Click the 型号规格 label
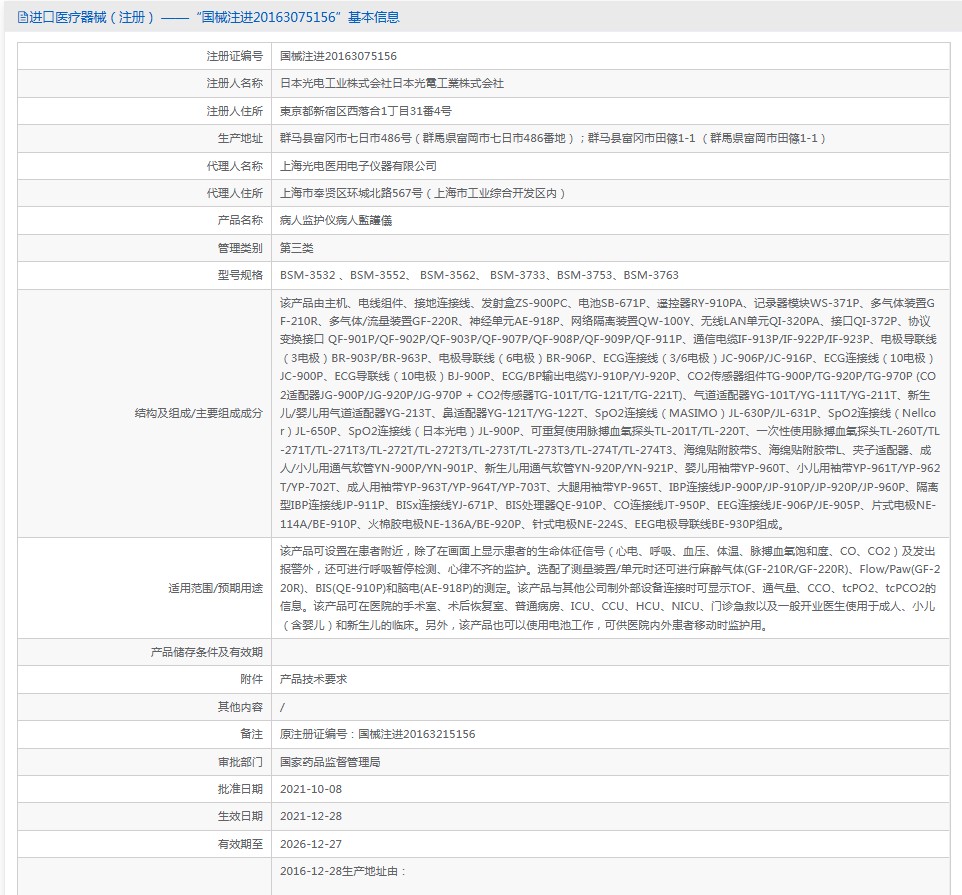 coord(240,275)
